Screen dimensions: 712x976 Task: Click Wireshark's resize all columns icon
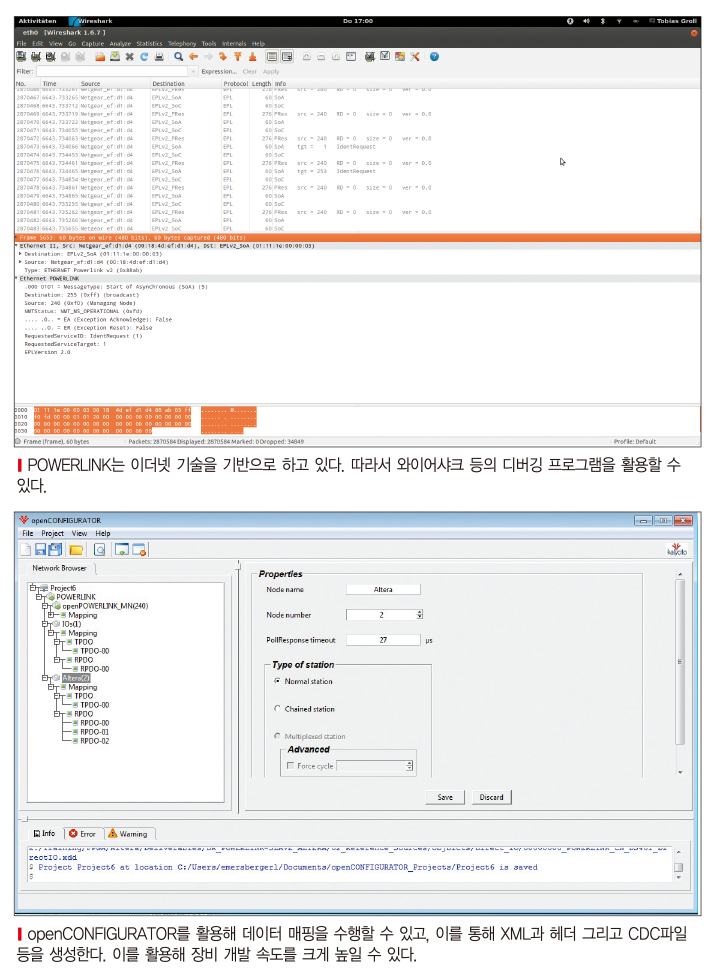351,57
